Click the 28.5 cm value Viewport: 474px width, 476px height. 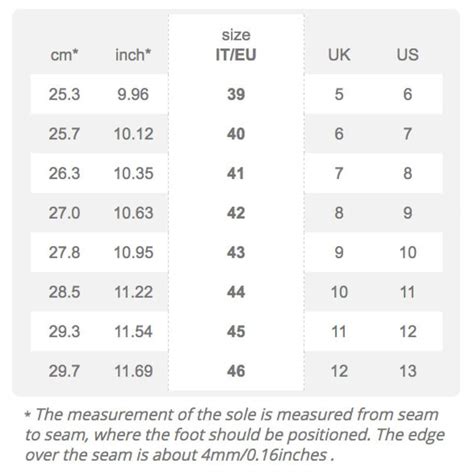click(64, 292)
